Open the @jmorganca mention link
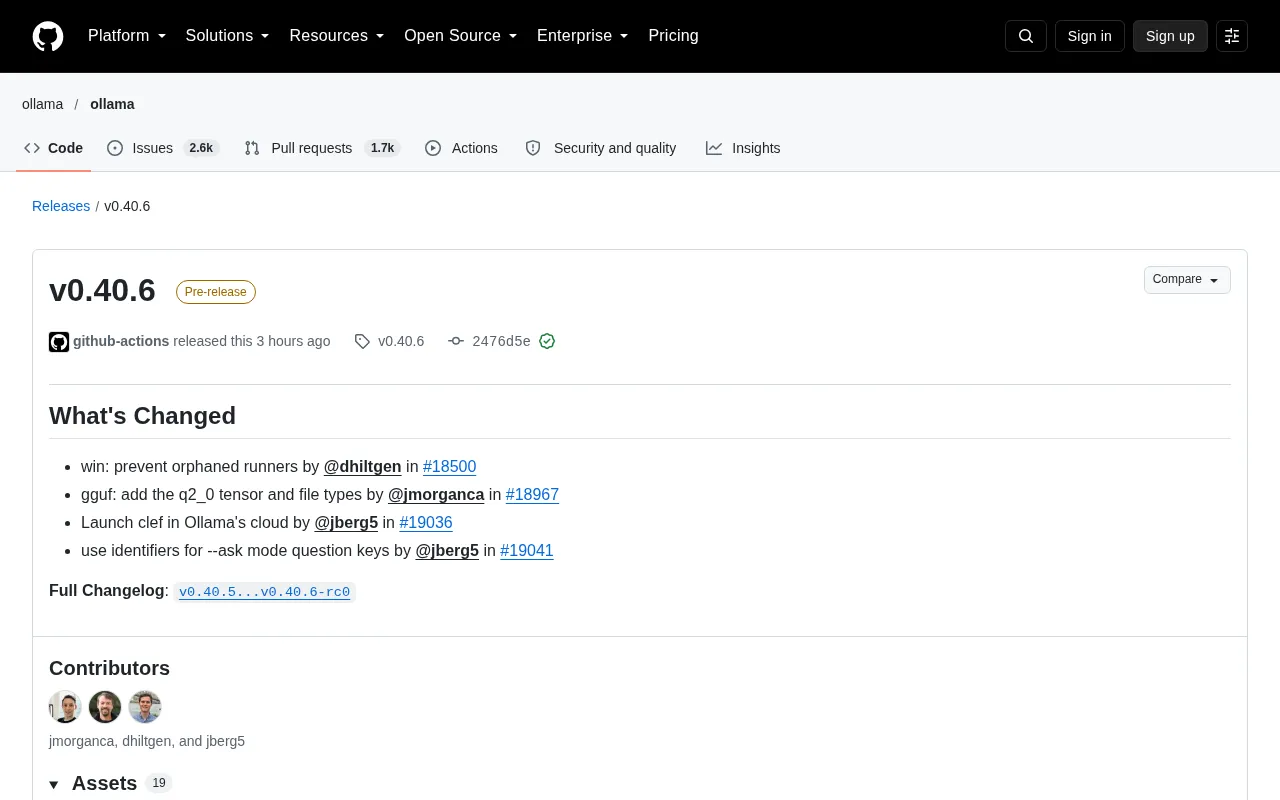1280x800 pixels. point(436,495)
